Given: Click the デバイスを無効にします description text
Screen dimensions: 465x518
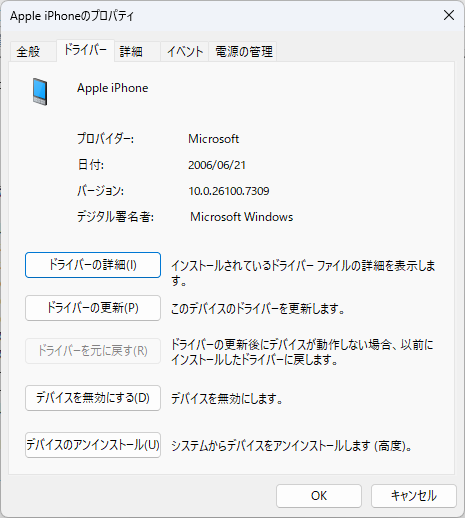Looking at the screenshot, I should click(x=227, y=399).
